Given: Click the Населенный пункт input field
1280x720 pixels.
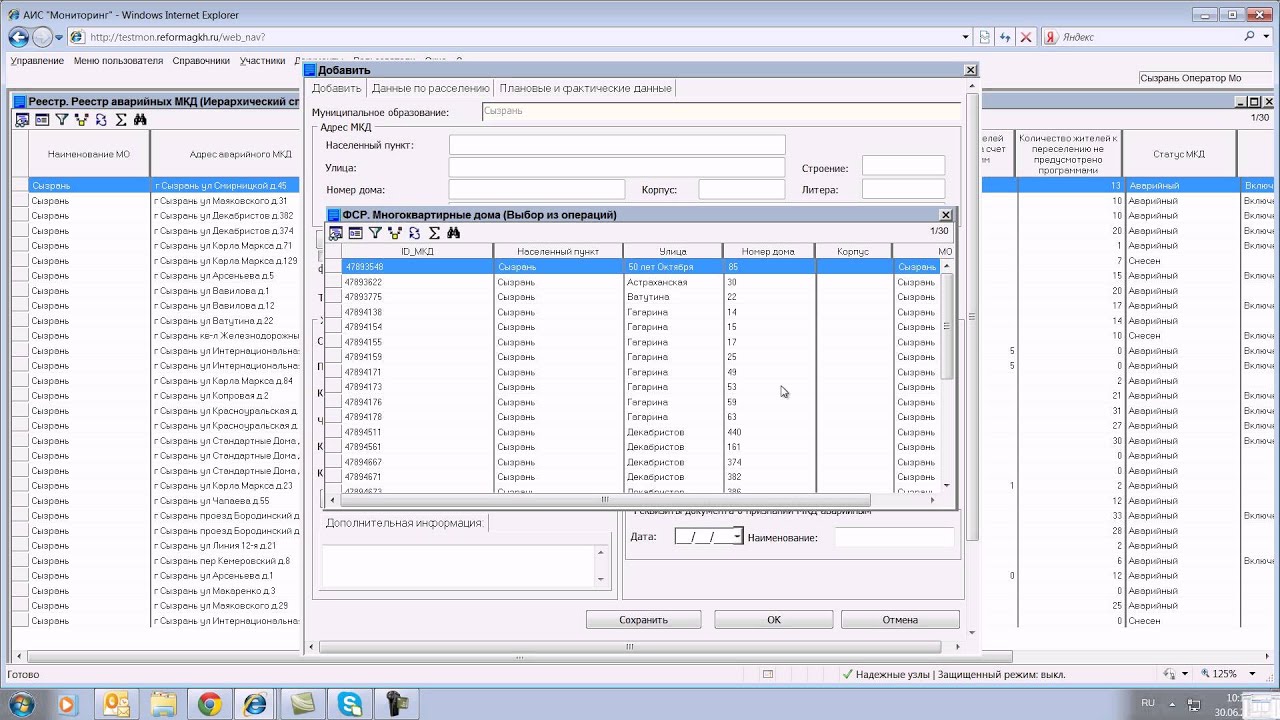Looking at the screenshot, I should click(x=617, y=145).
